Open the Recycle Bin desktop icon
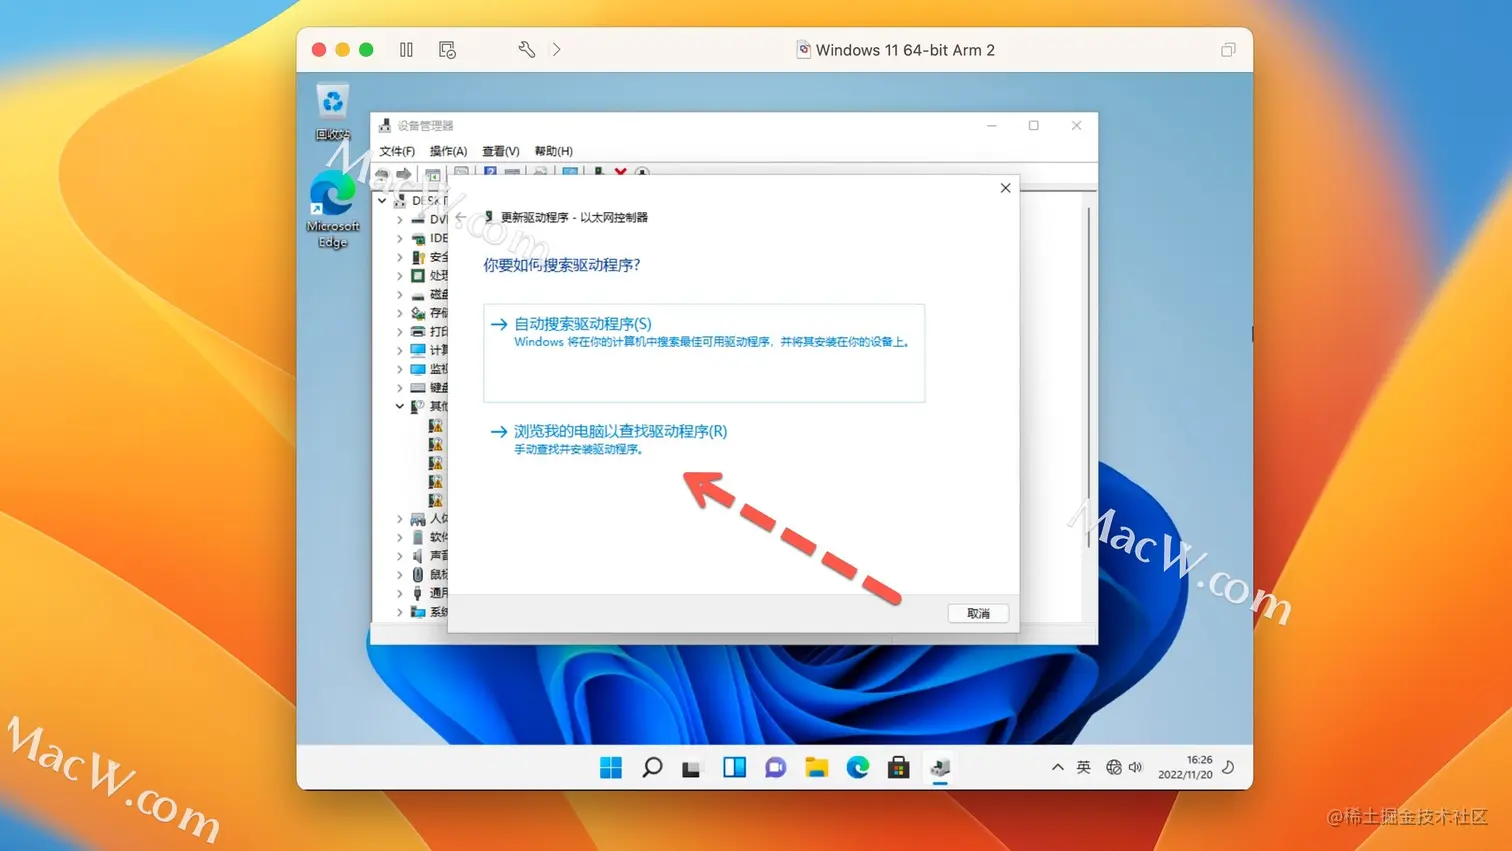 pyautogui.click(x=333, y=111)
